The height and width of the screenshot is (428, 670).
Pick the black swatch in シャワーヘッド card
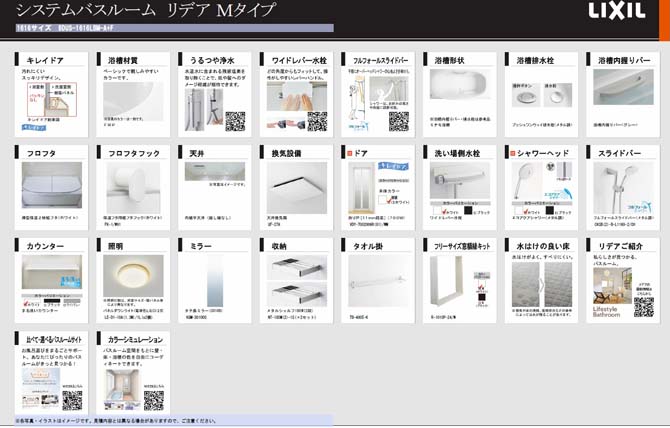[x=550, y=210]
